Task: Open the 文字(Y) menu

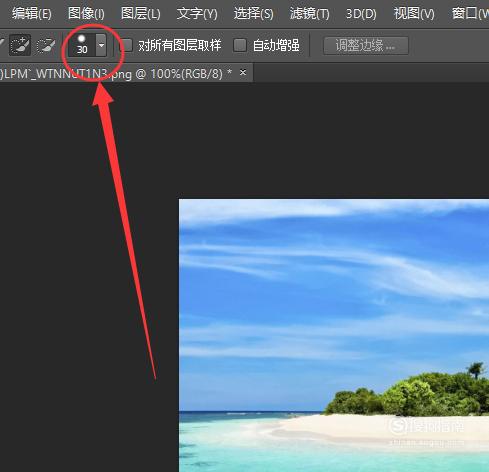Action: point(197,14)
